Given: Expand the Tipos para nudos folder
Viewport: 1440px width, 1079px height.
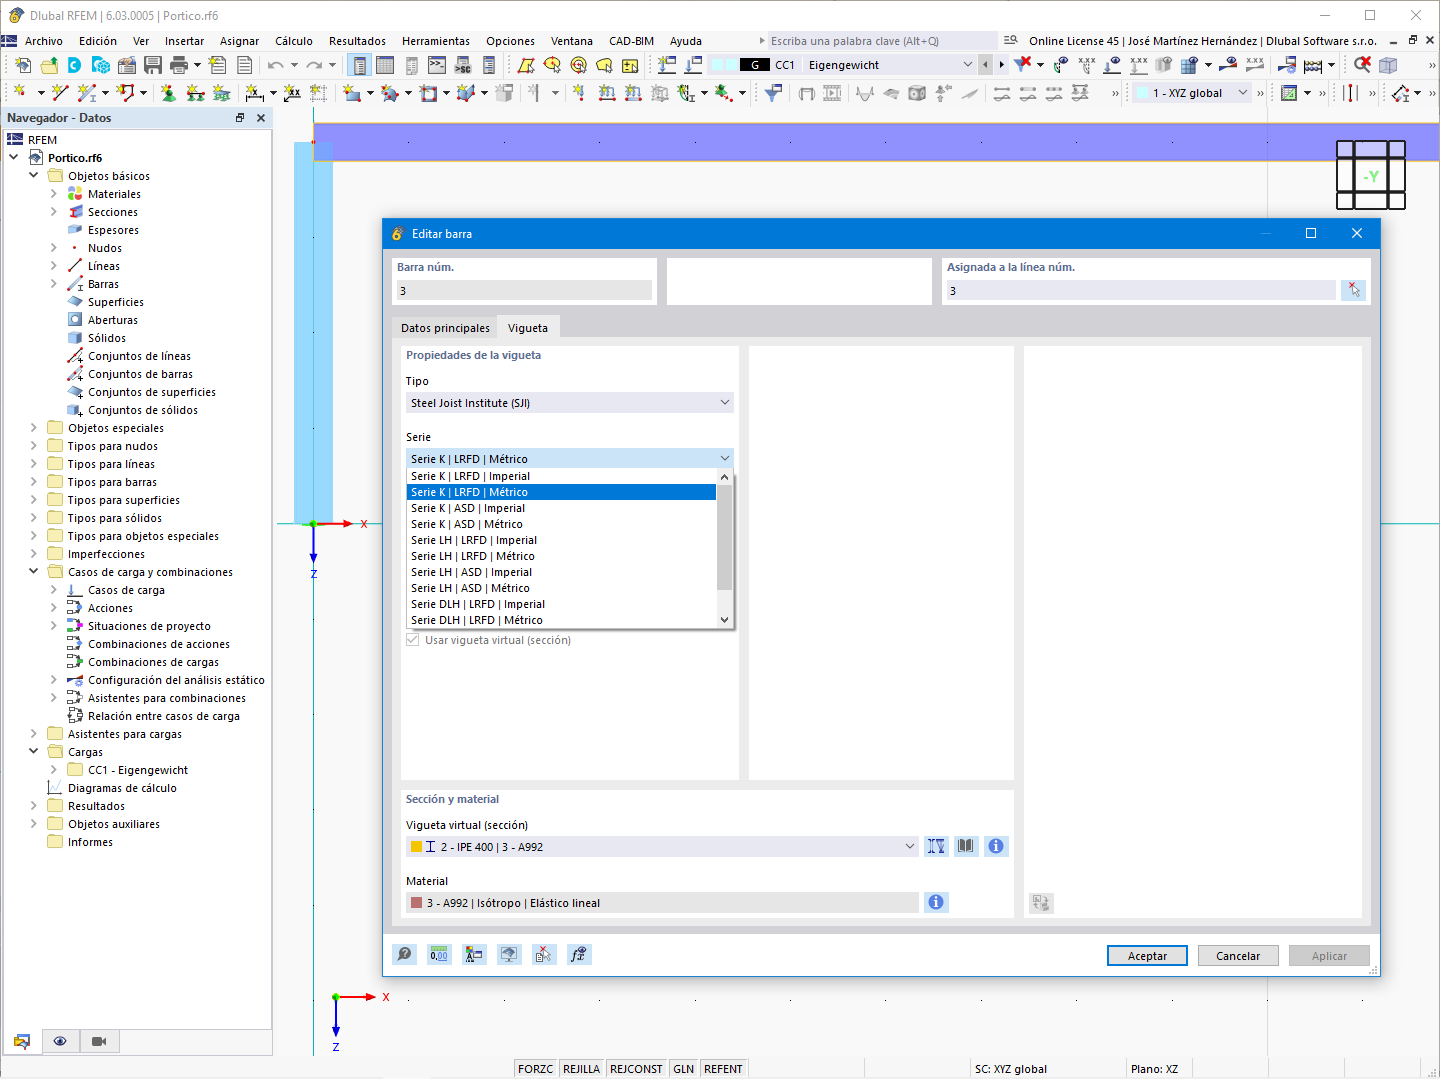Looking at the screenshot, I should coord(34,446).
